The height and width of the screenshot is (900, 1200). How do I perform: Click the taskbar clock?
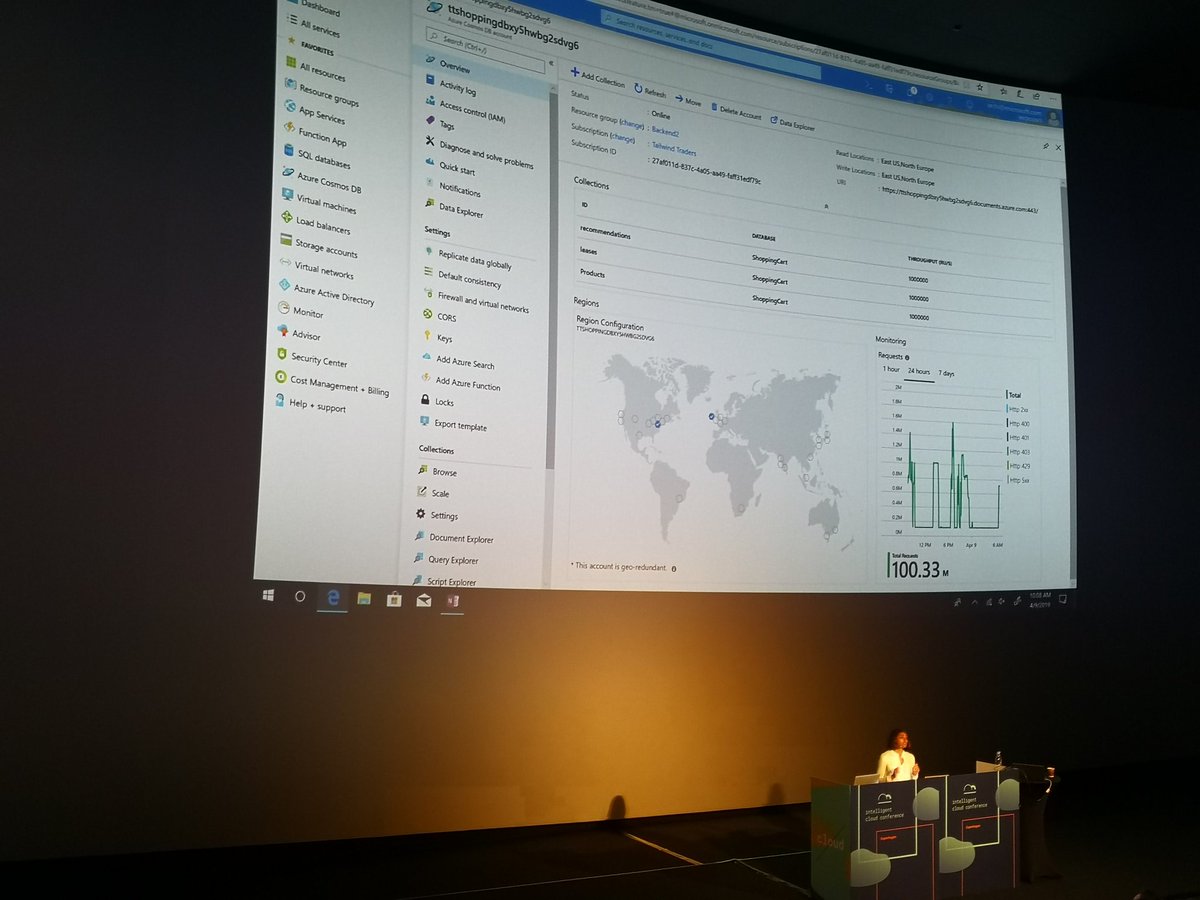[1040, 599]
